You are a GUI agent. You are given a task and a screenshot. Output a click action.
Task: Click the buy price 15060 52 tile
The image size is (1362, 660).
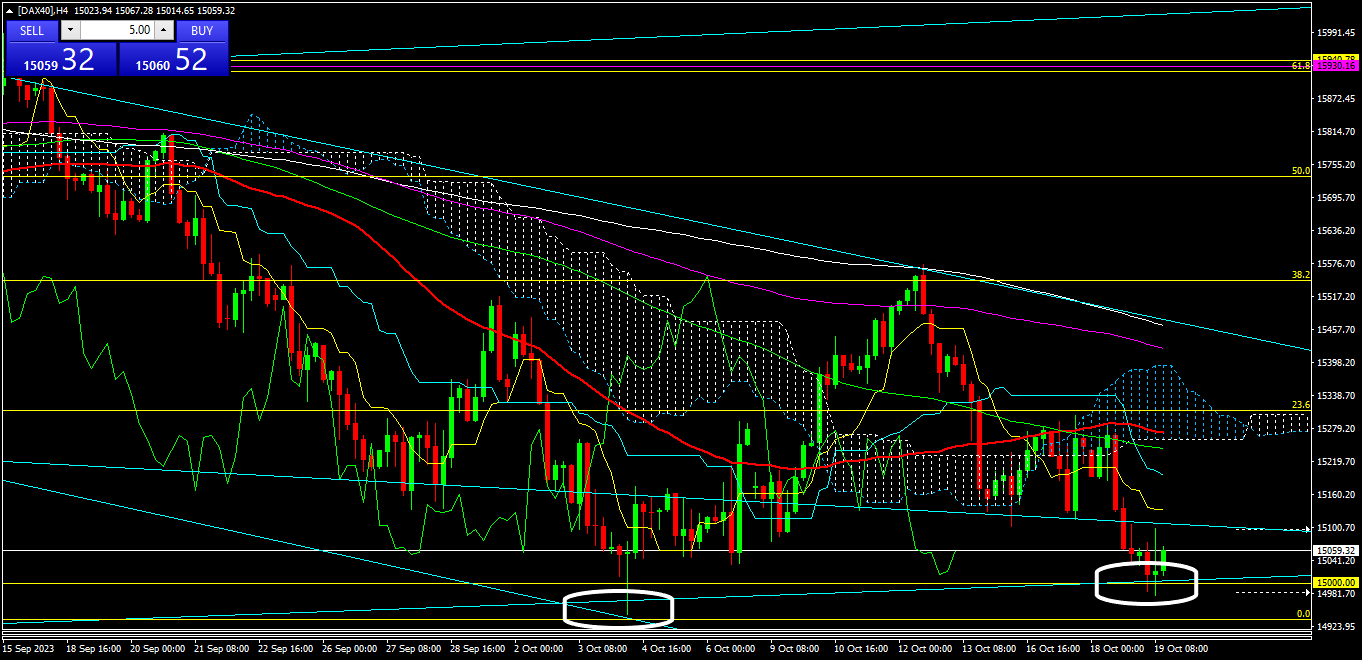coord(174,60)
